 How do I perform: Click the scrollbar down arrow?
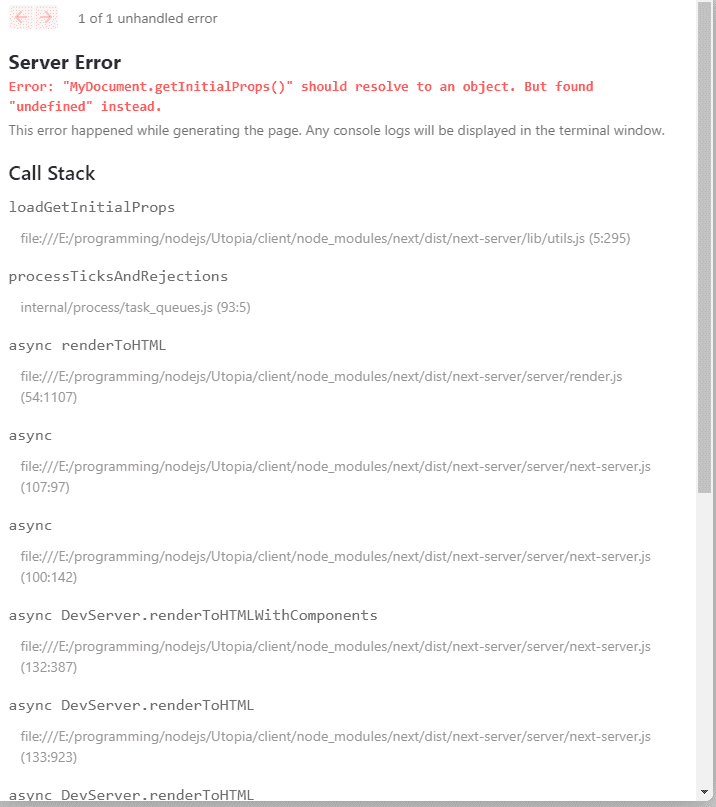click(704, 792)
